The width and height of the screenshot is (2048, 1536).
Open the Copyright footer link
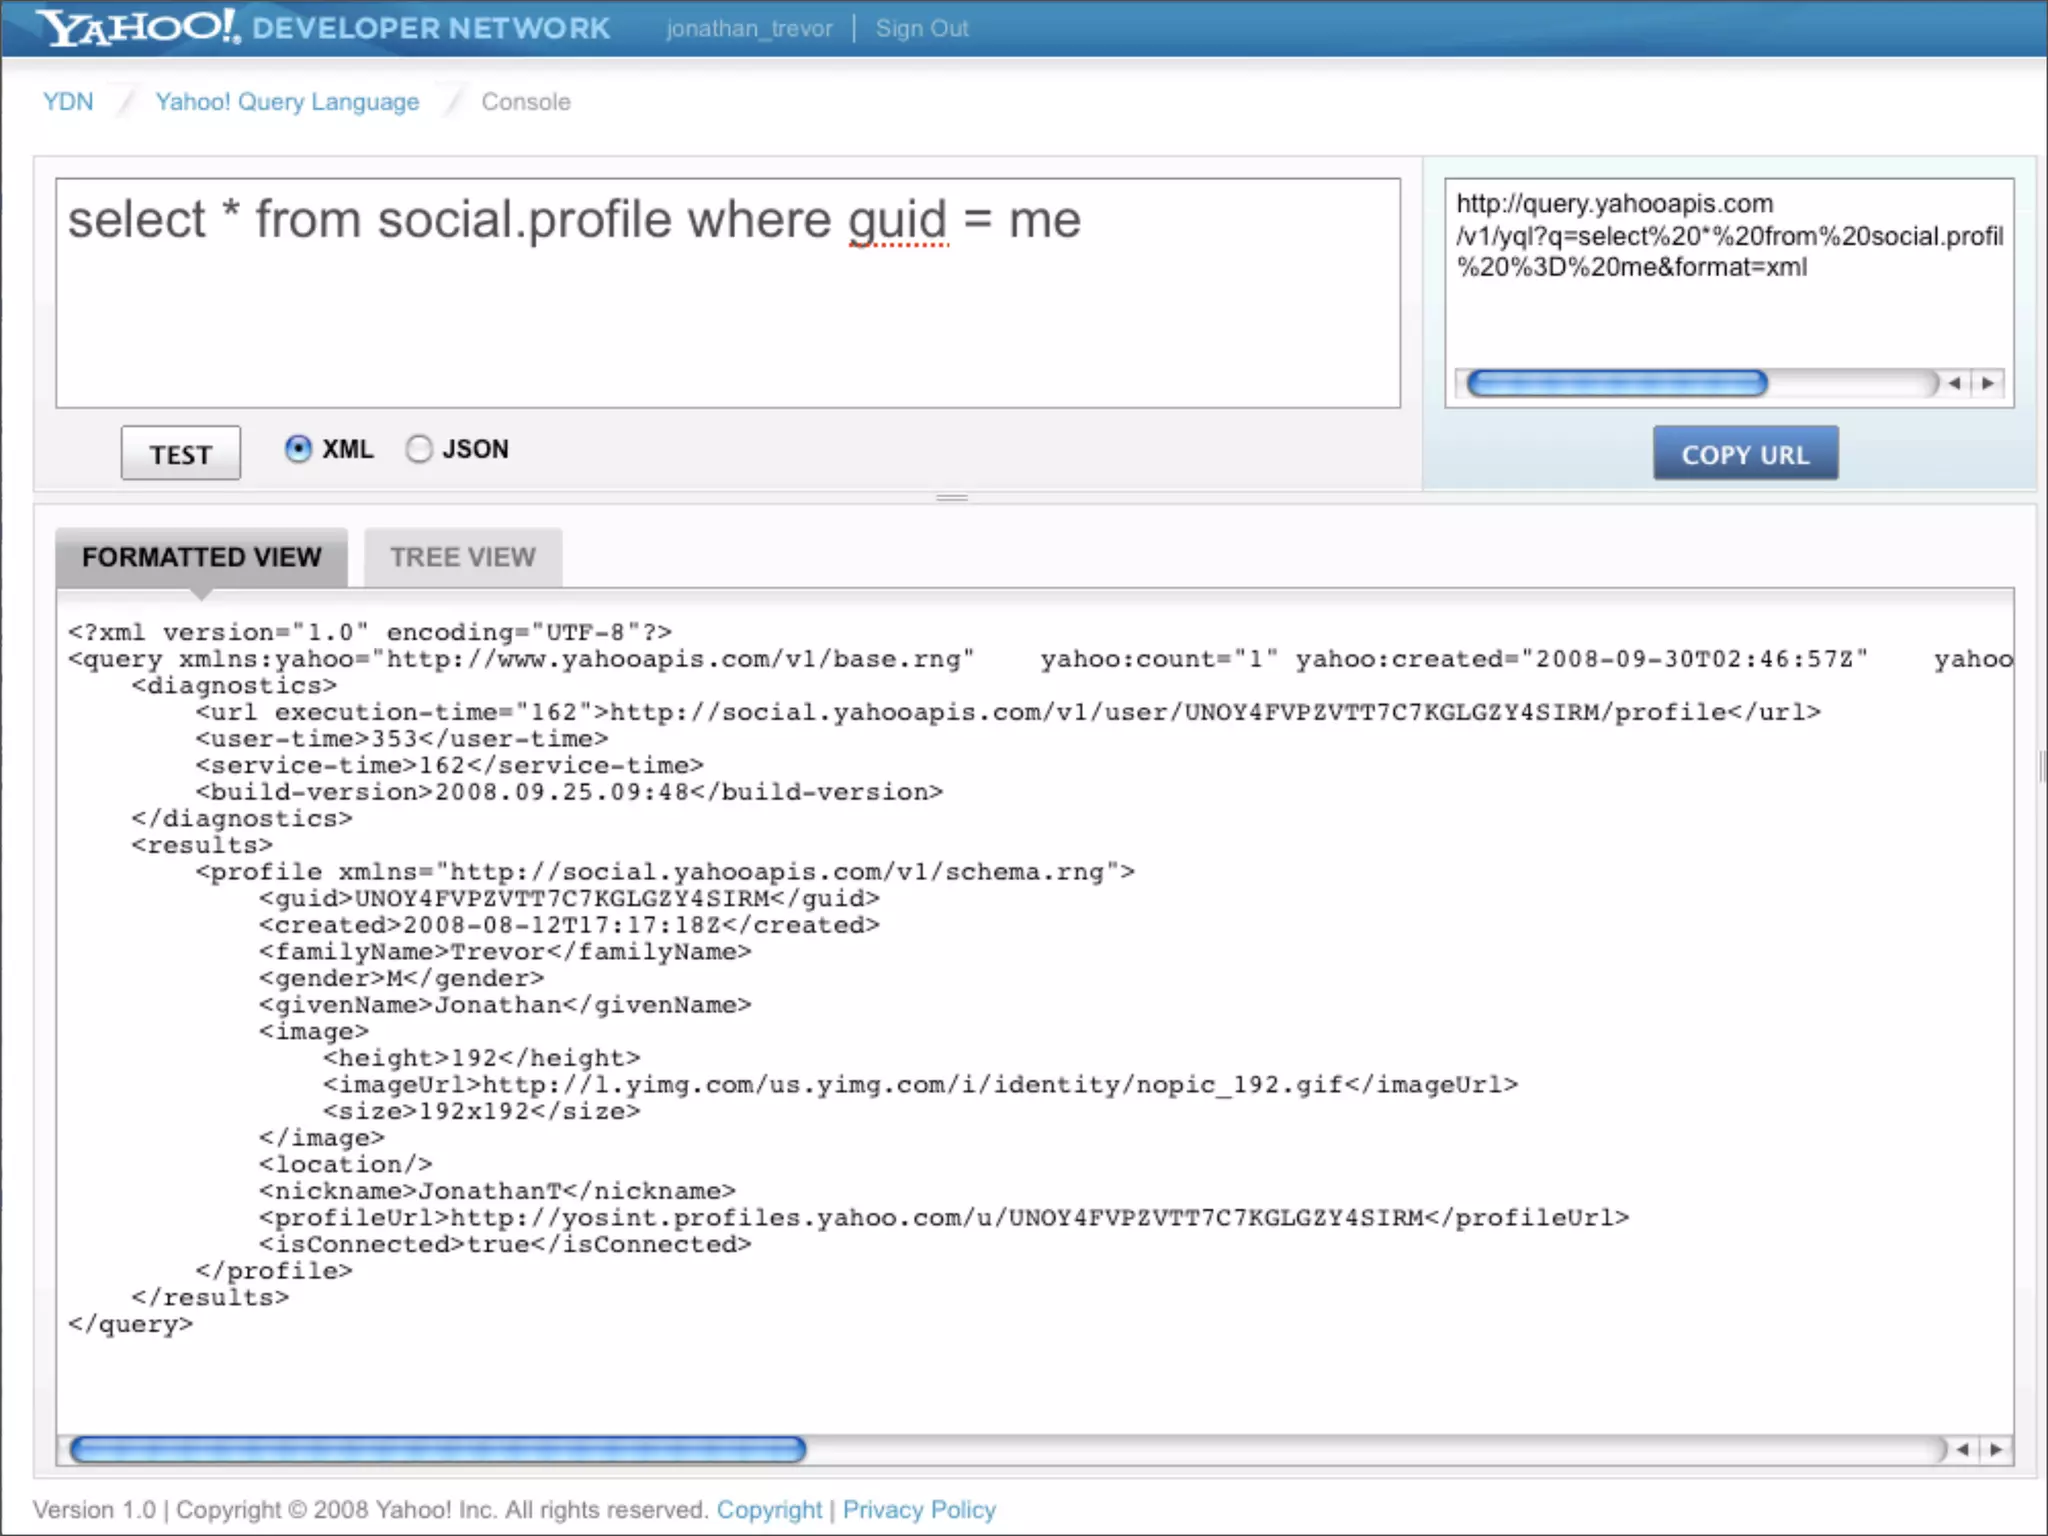point(769,1510)
